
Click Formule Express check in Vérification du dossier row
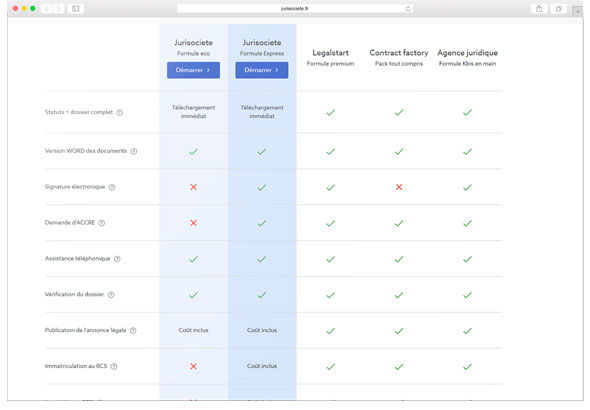tap(262, 295)
